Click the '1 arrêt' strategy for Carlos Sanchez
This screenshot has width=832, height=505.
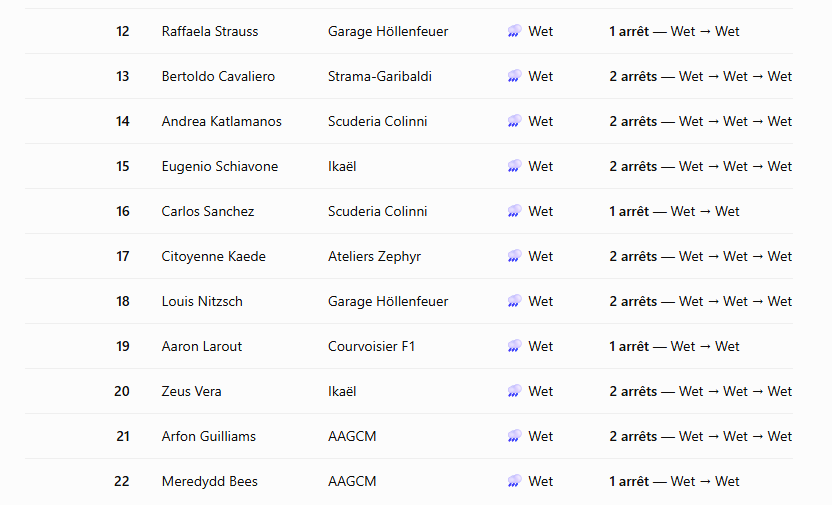(x=629, y=211)
